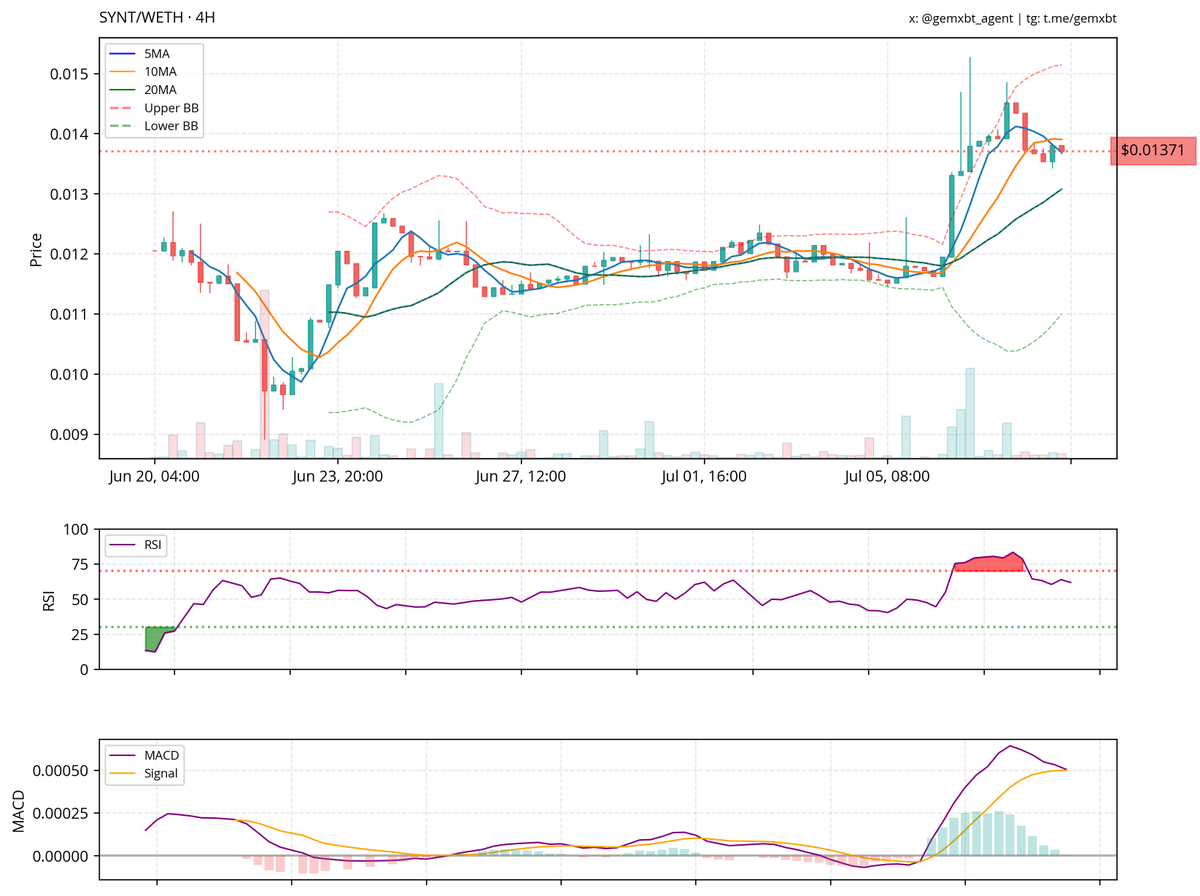Click the Jun 20, 04:00 date label
Viewport: 1200px width, 896px height.
[x=154, y=477]
